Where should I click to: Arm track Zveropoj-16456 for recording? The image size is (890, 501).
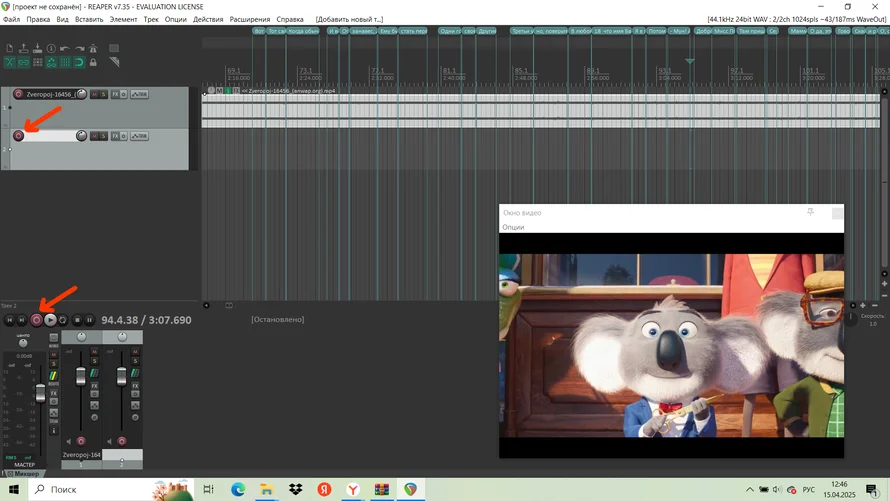coord(19,94)
